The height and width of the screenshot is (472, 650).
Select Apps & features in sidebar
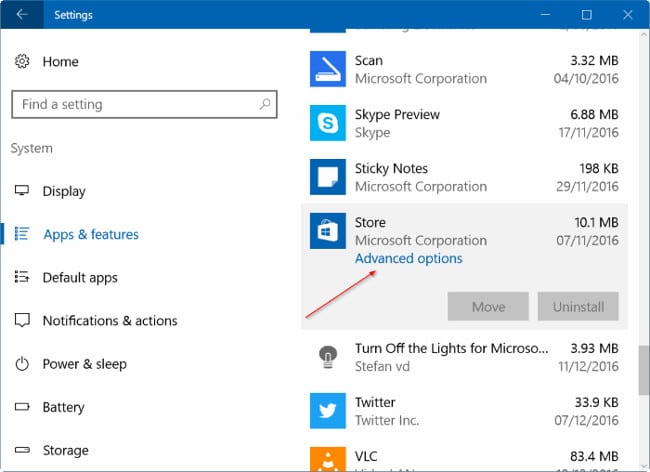pyautogui.click(x=91, y=235)
